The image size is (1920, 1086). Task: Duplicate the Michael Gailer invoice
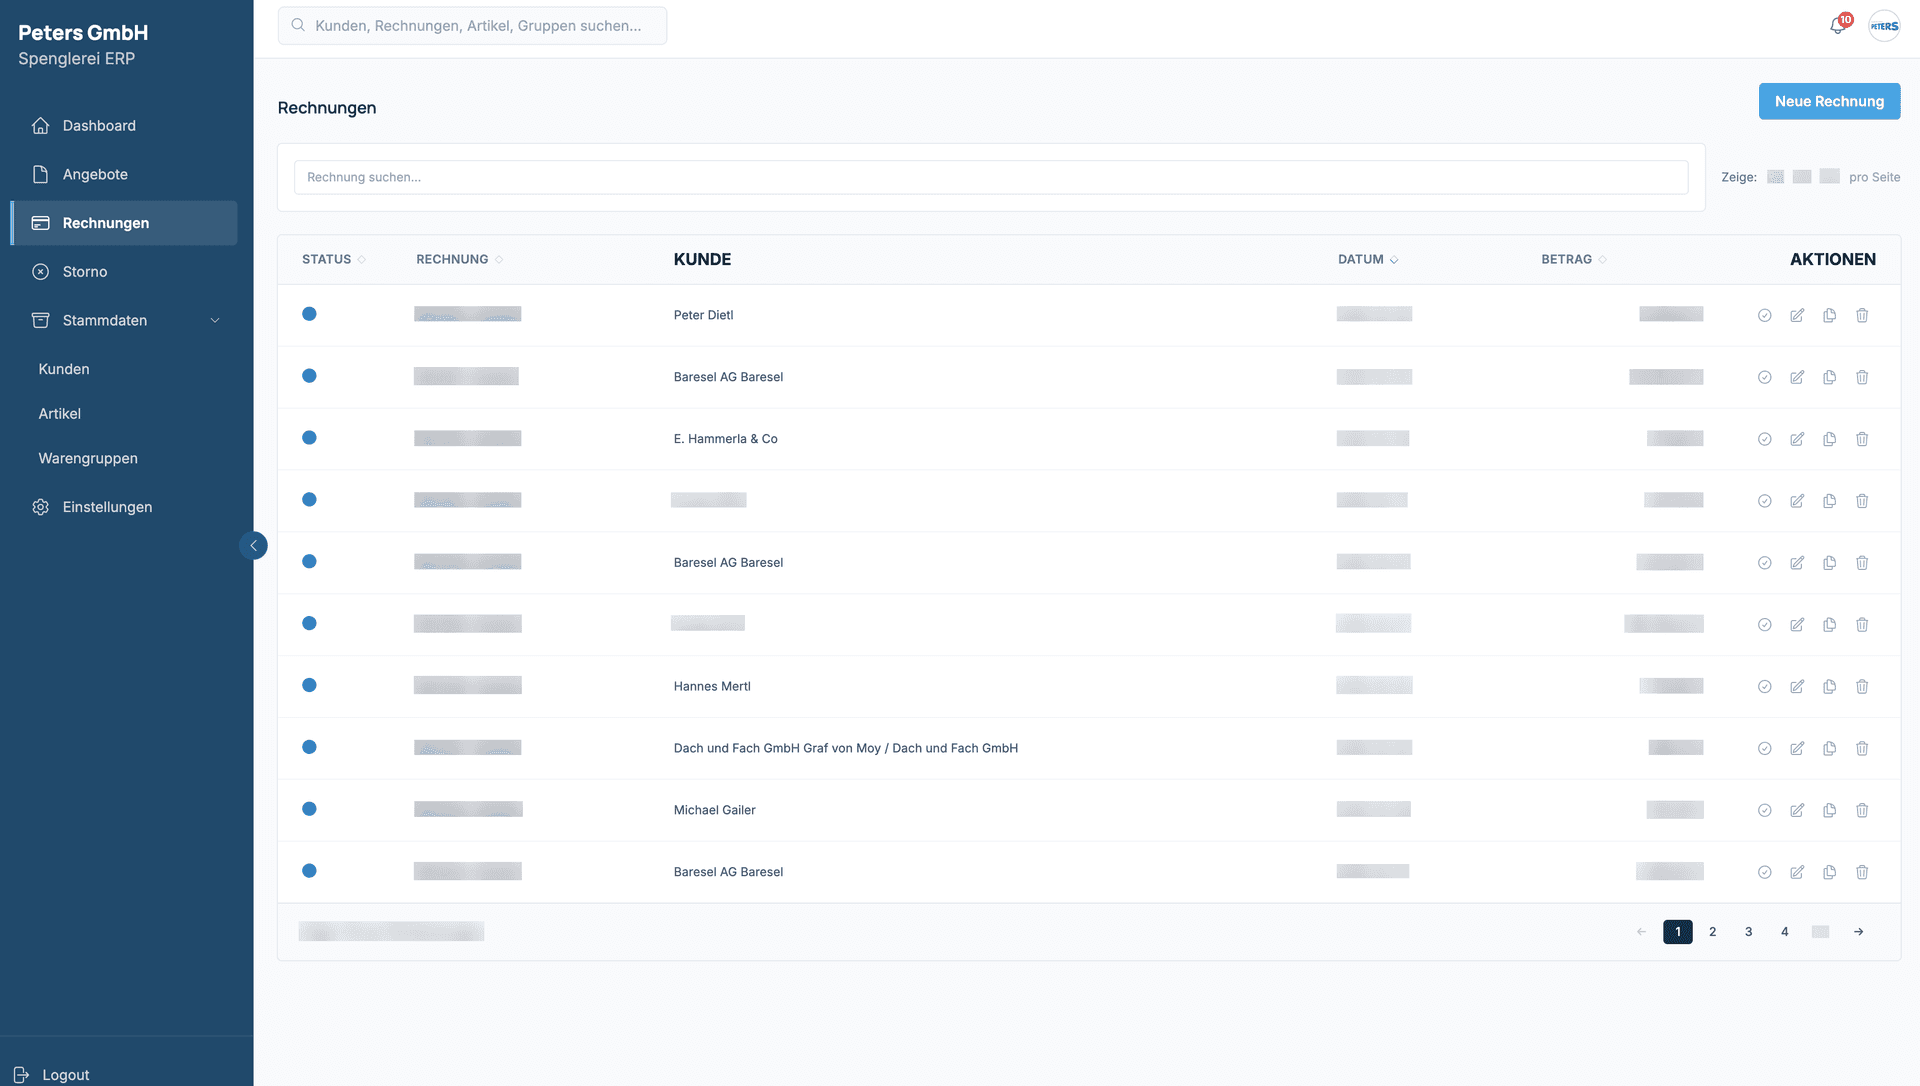point(1829,811)
